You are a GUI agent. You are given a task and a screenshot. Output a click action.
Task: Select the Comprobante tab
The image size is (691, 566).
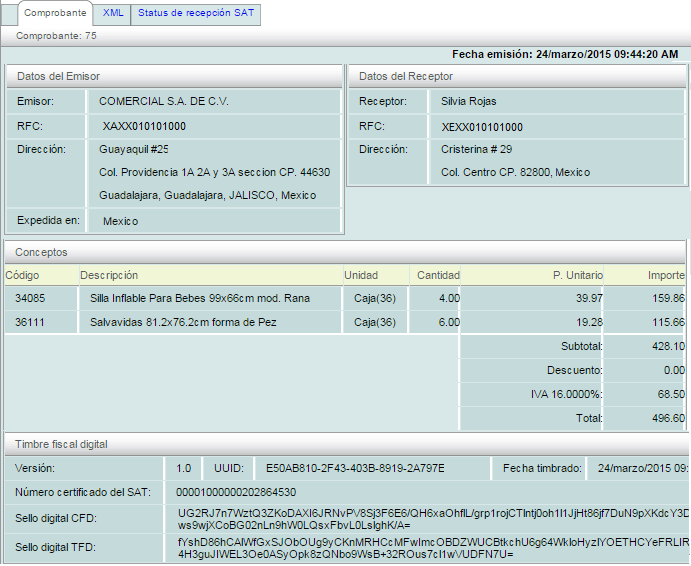[53, 13]
